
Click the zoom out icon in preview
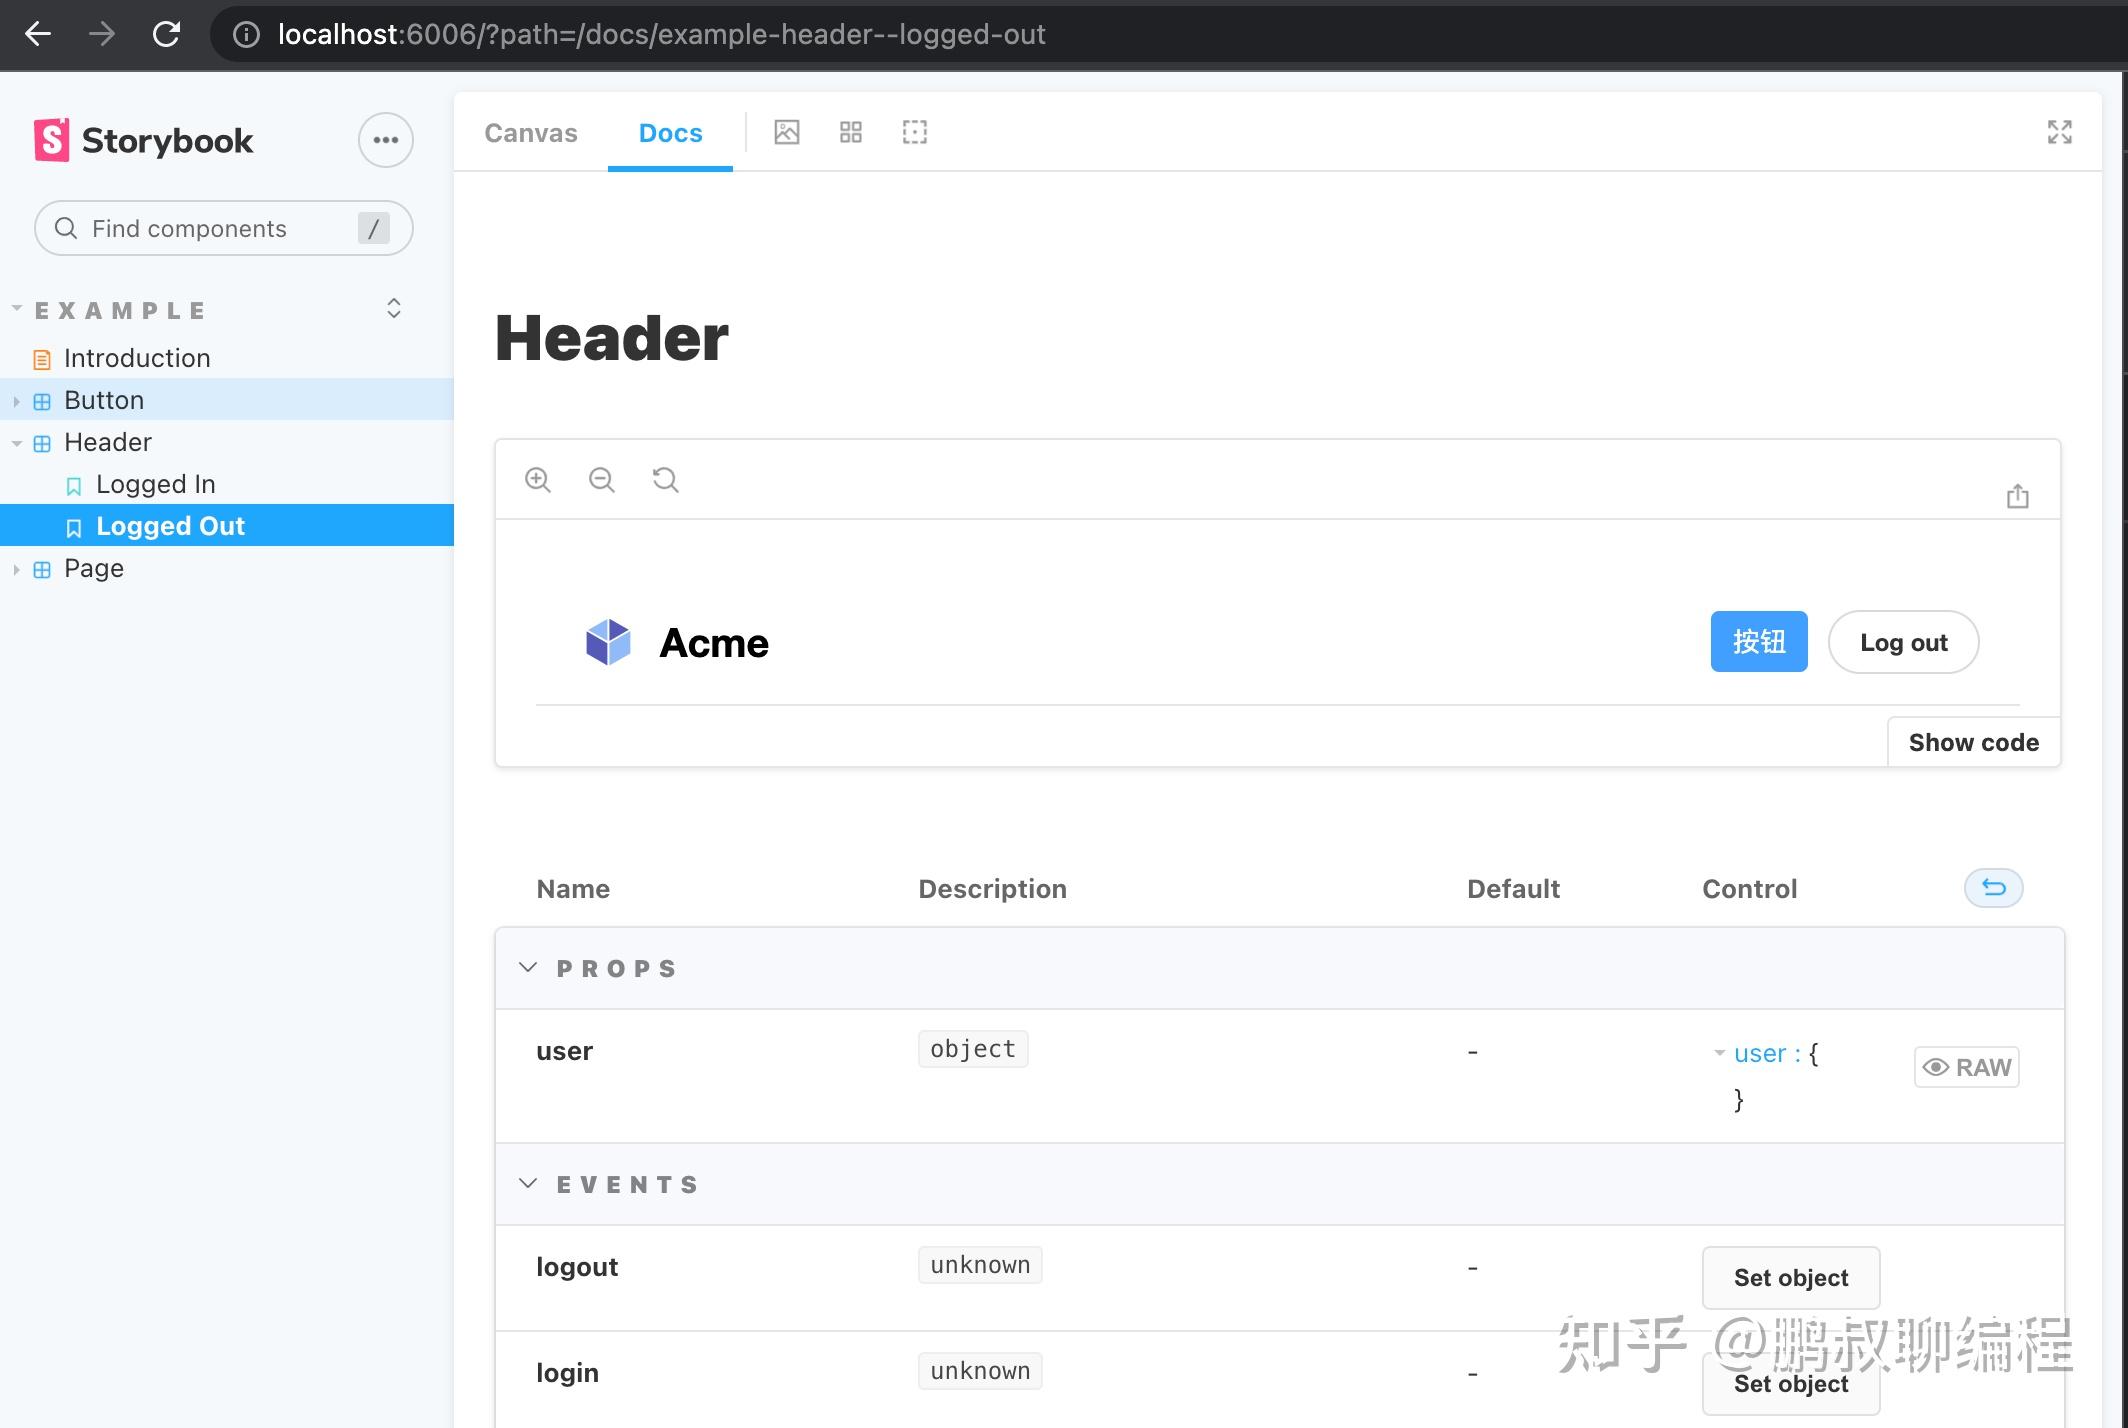[x=601, y=480]
